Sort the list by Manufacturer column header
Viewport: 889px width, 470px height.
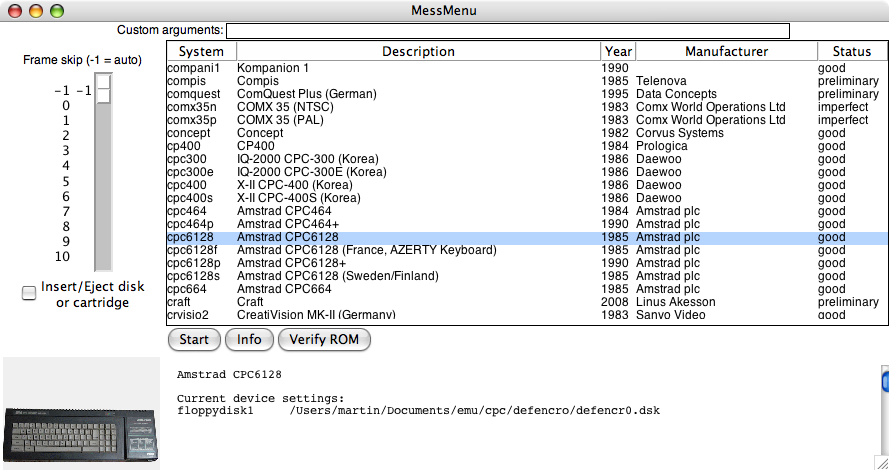(x=726, y=52)
